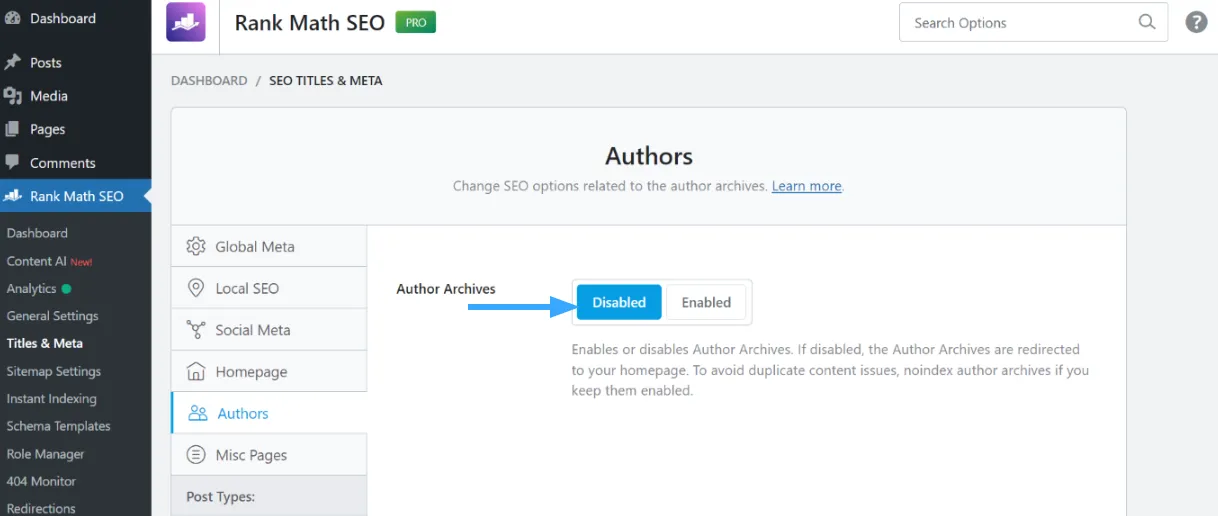Open Local SEO tab

(269, 288)
